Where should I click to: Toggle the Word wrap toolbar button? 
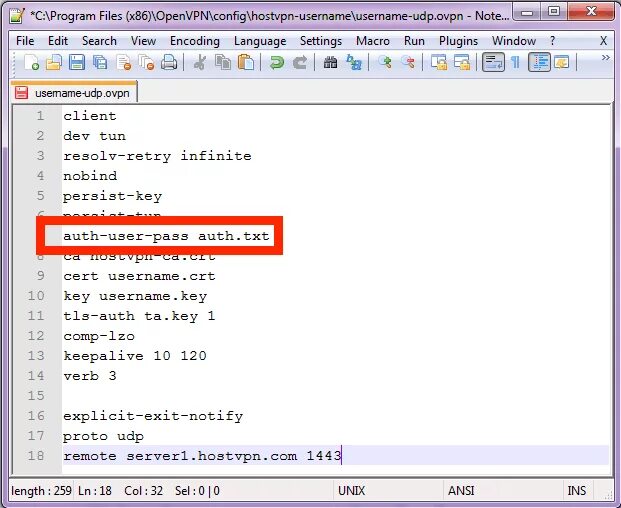(x=493, y=63)
